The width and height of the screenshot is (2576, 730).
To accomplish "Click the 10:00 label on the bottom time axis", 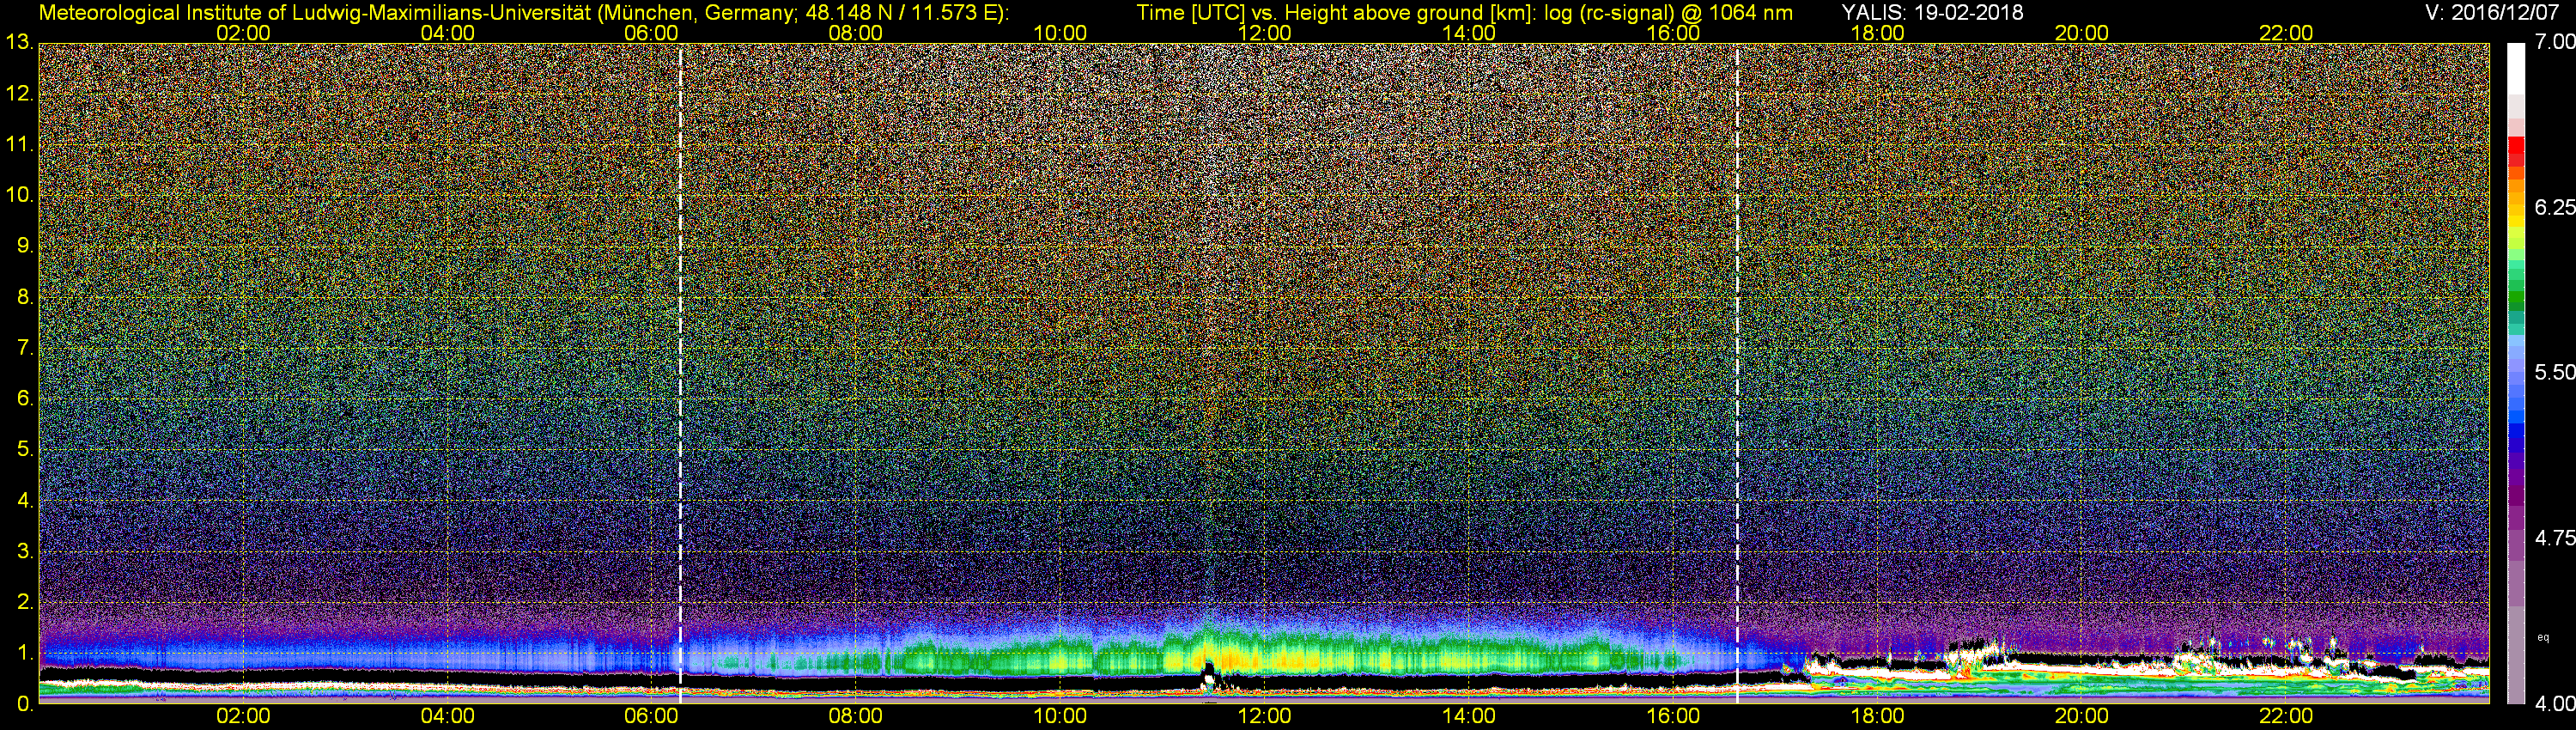I will (x=1060, y=717).
